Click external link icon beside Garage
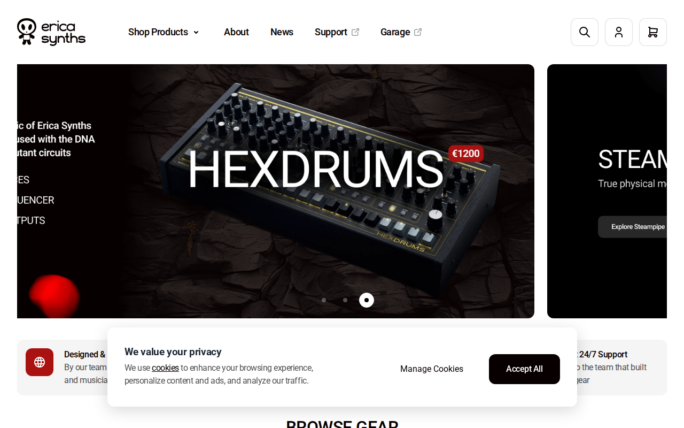The width and height of the screenshot is (684, 428). [417, 32]
